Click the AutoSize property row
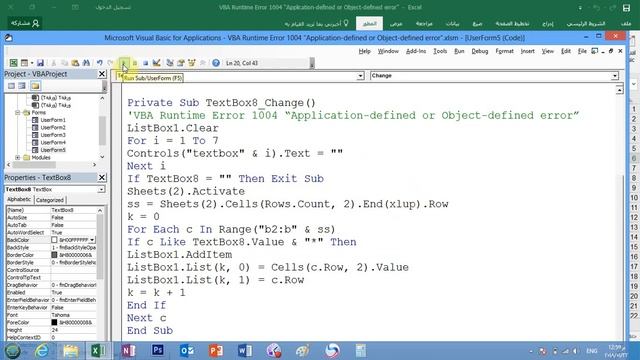 point(51,218)
